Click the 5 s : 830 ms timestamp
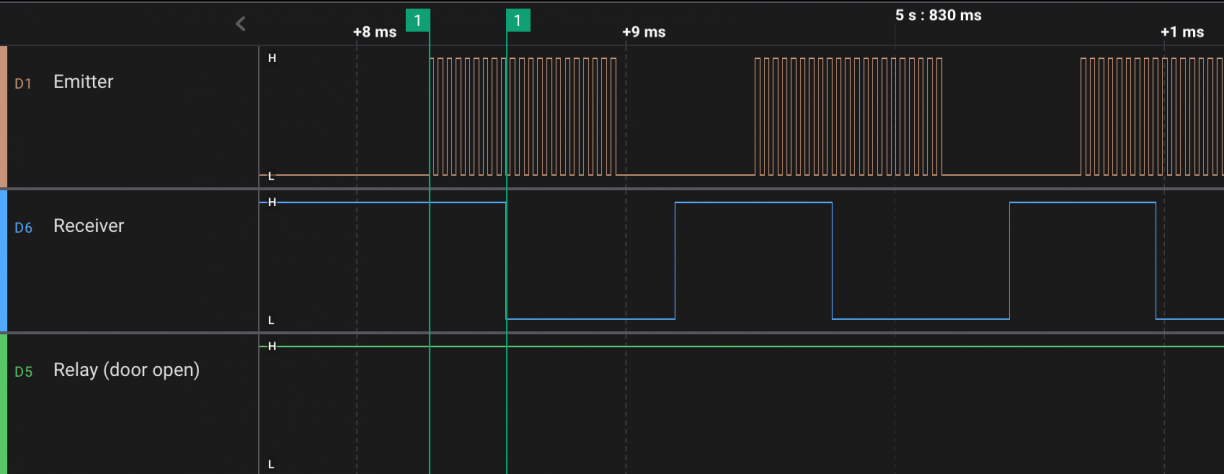This screenshot has height=474, width=1224. click(938, 15)
